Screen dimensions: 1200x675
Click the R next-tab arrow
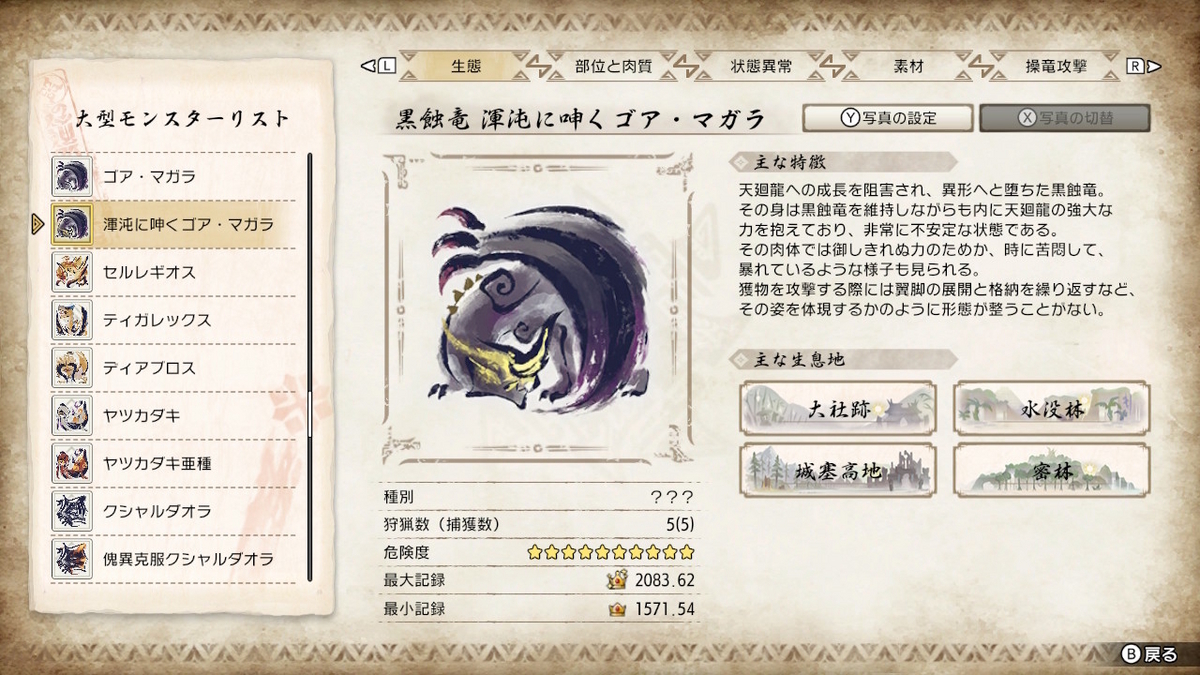(x=1143, y=67)
